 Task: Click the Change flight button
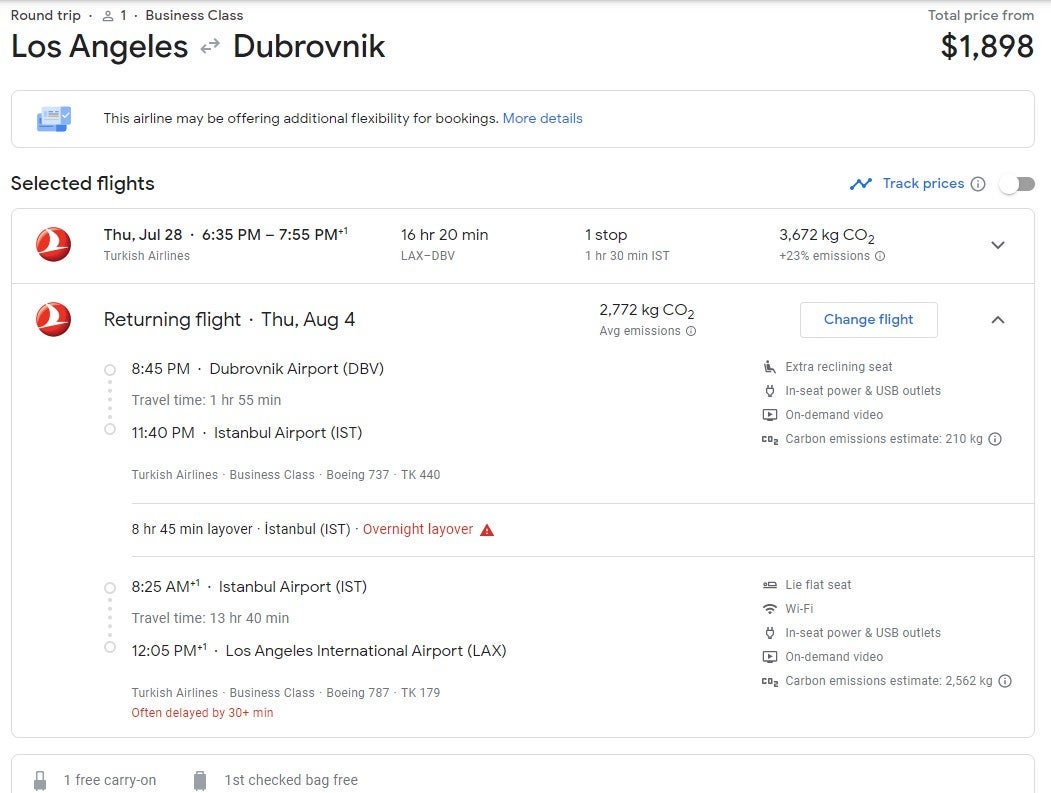pyautogui.click(x=868, y=320)
